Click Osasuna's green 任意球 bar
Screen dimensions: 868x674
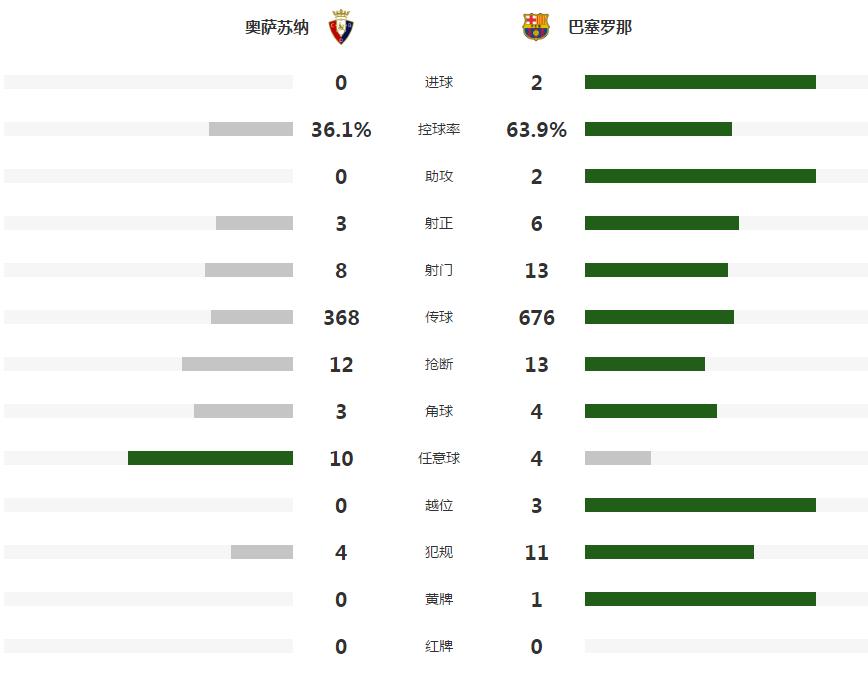[210, 458]
